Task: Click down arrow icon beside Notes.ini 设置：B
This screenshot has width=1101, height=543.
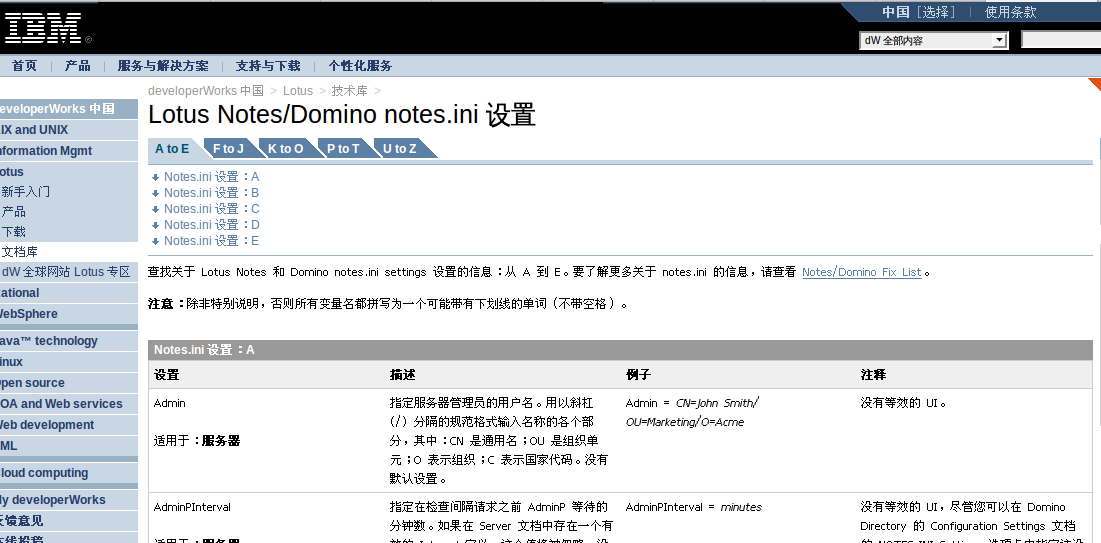Action: pos(155,193)
